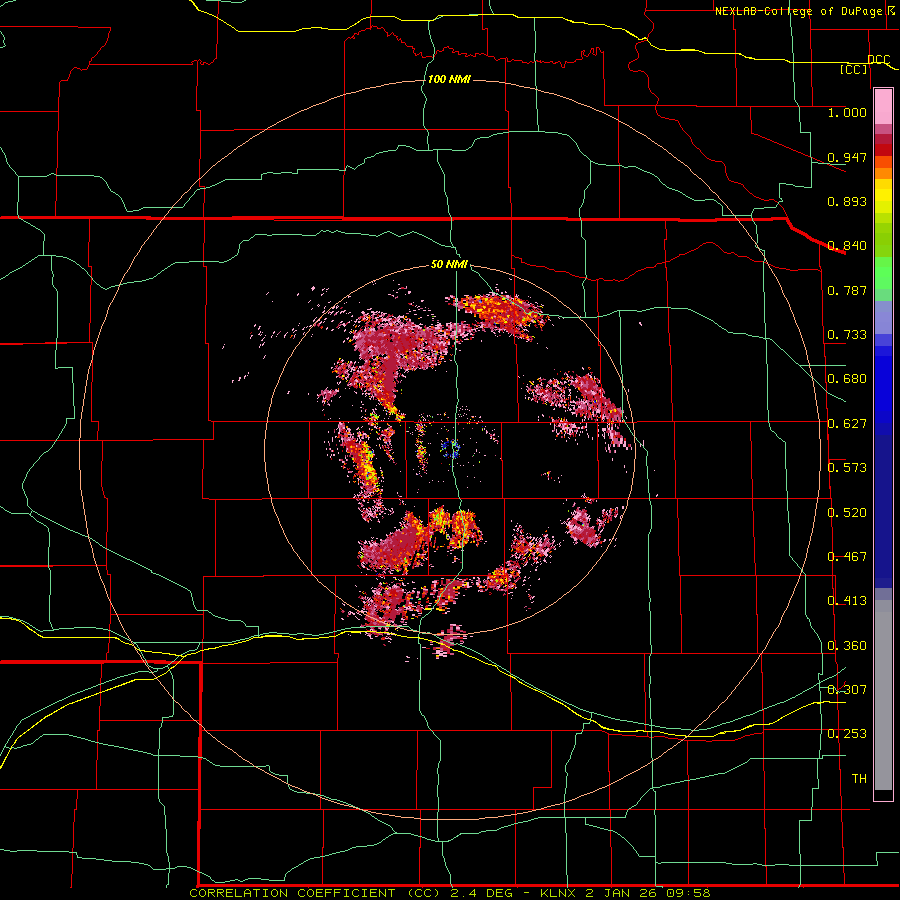The image size is (900, 900).
Task: Click the 0.253 scale value
Action: pyautogui.click(x=847, y=734)
